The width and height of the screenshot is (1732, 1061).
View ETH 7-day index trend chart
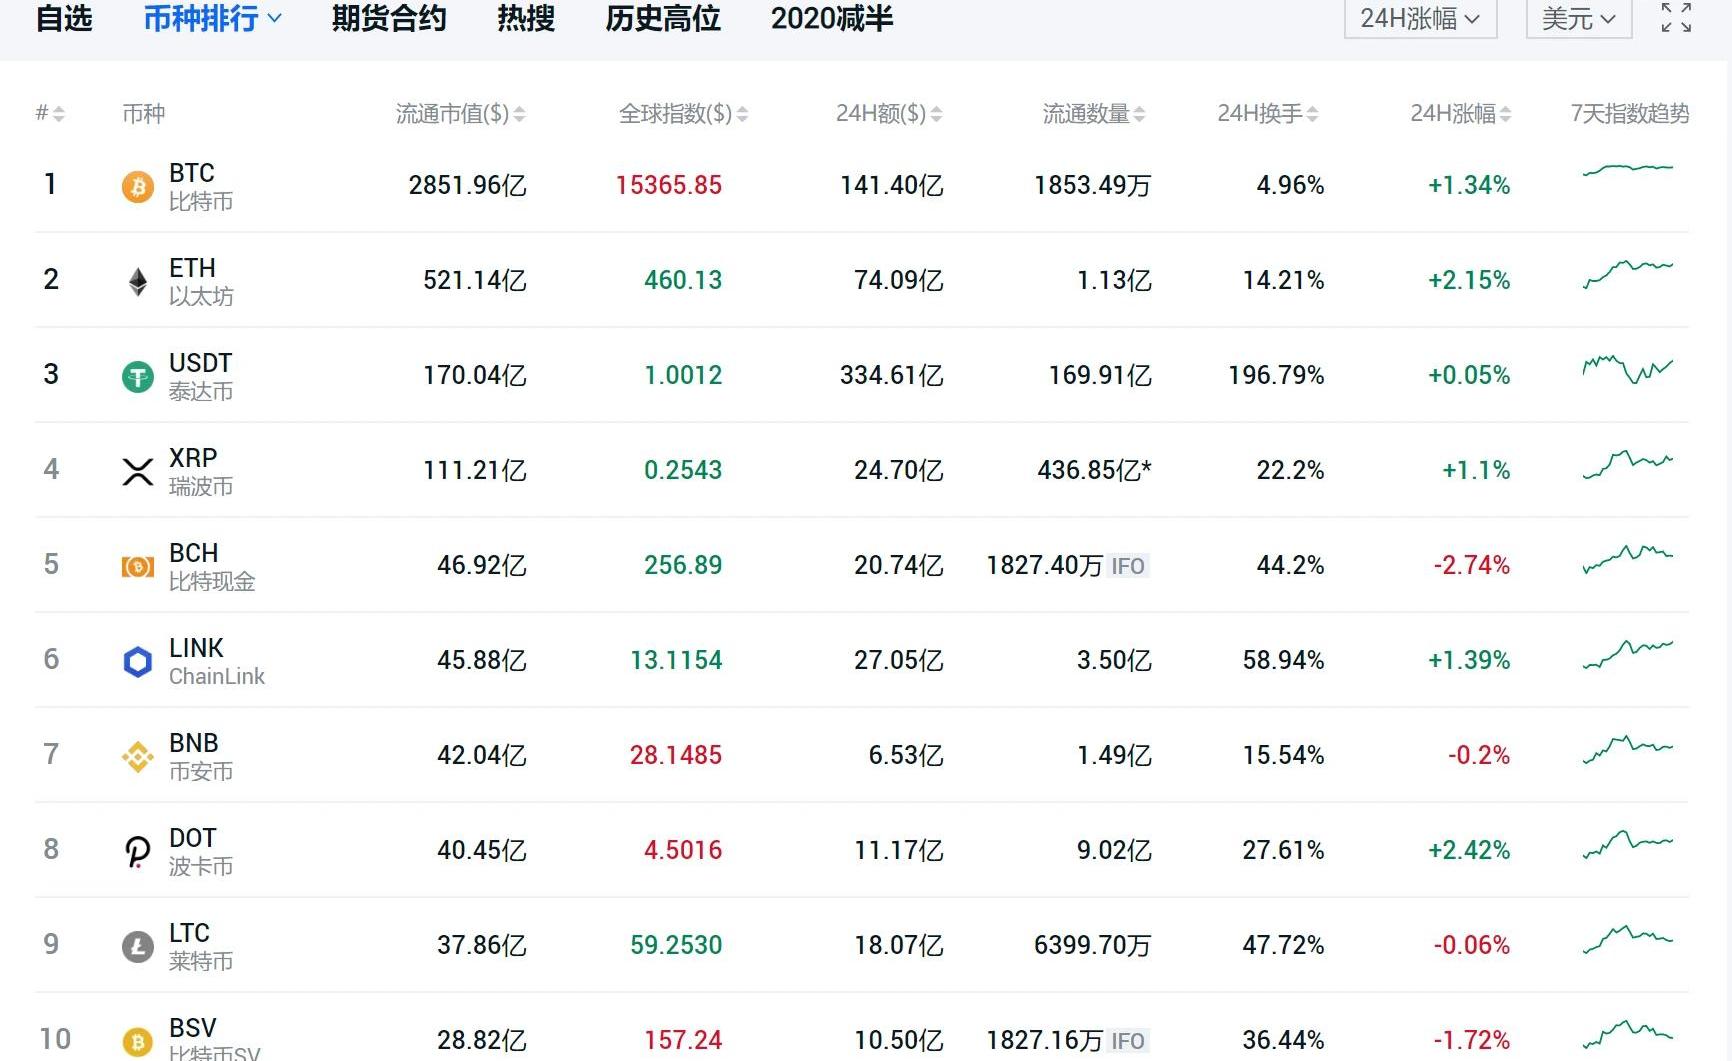tap(1628, 273)
